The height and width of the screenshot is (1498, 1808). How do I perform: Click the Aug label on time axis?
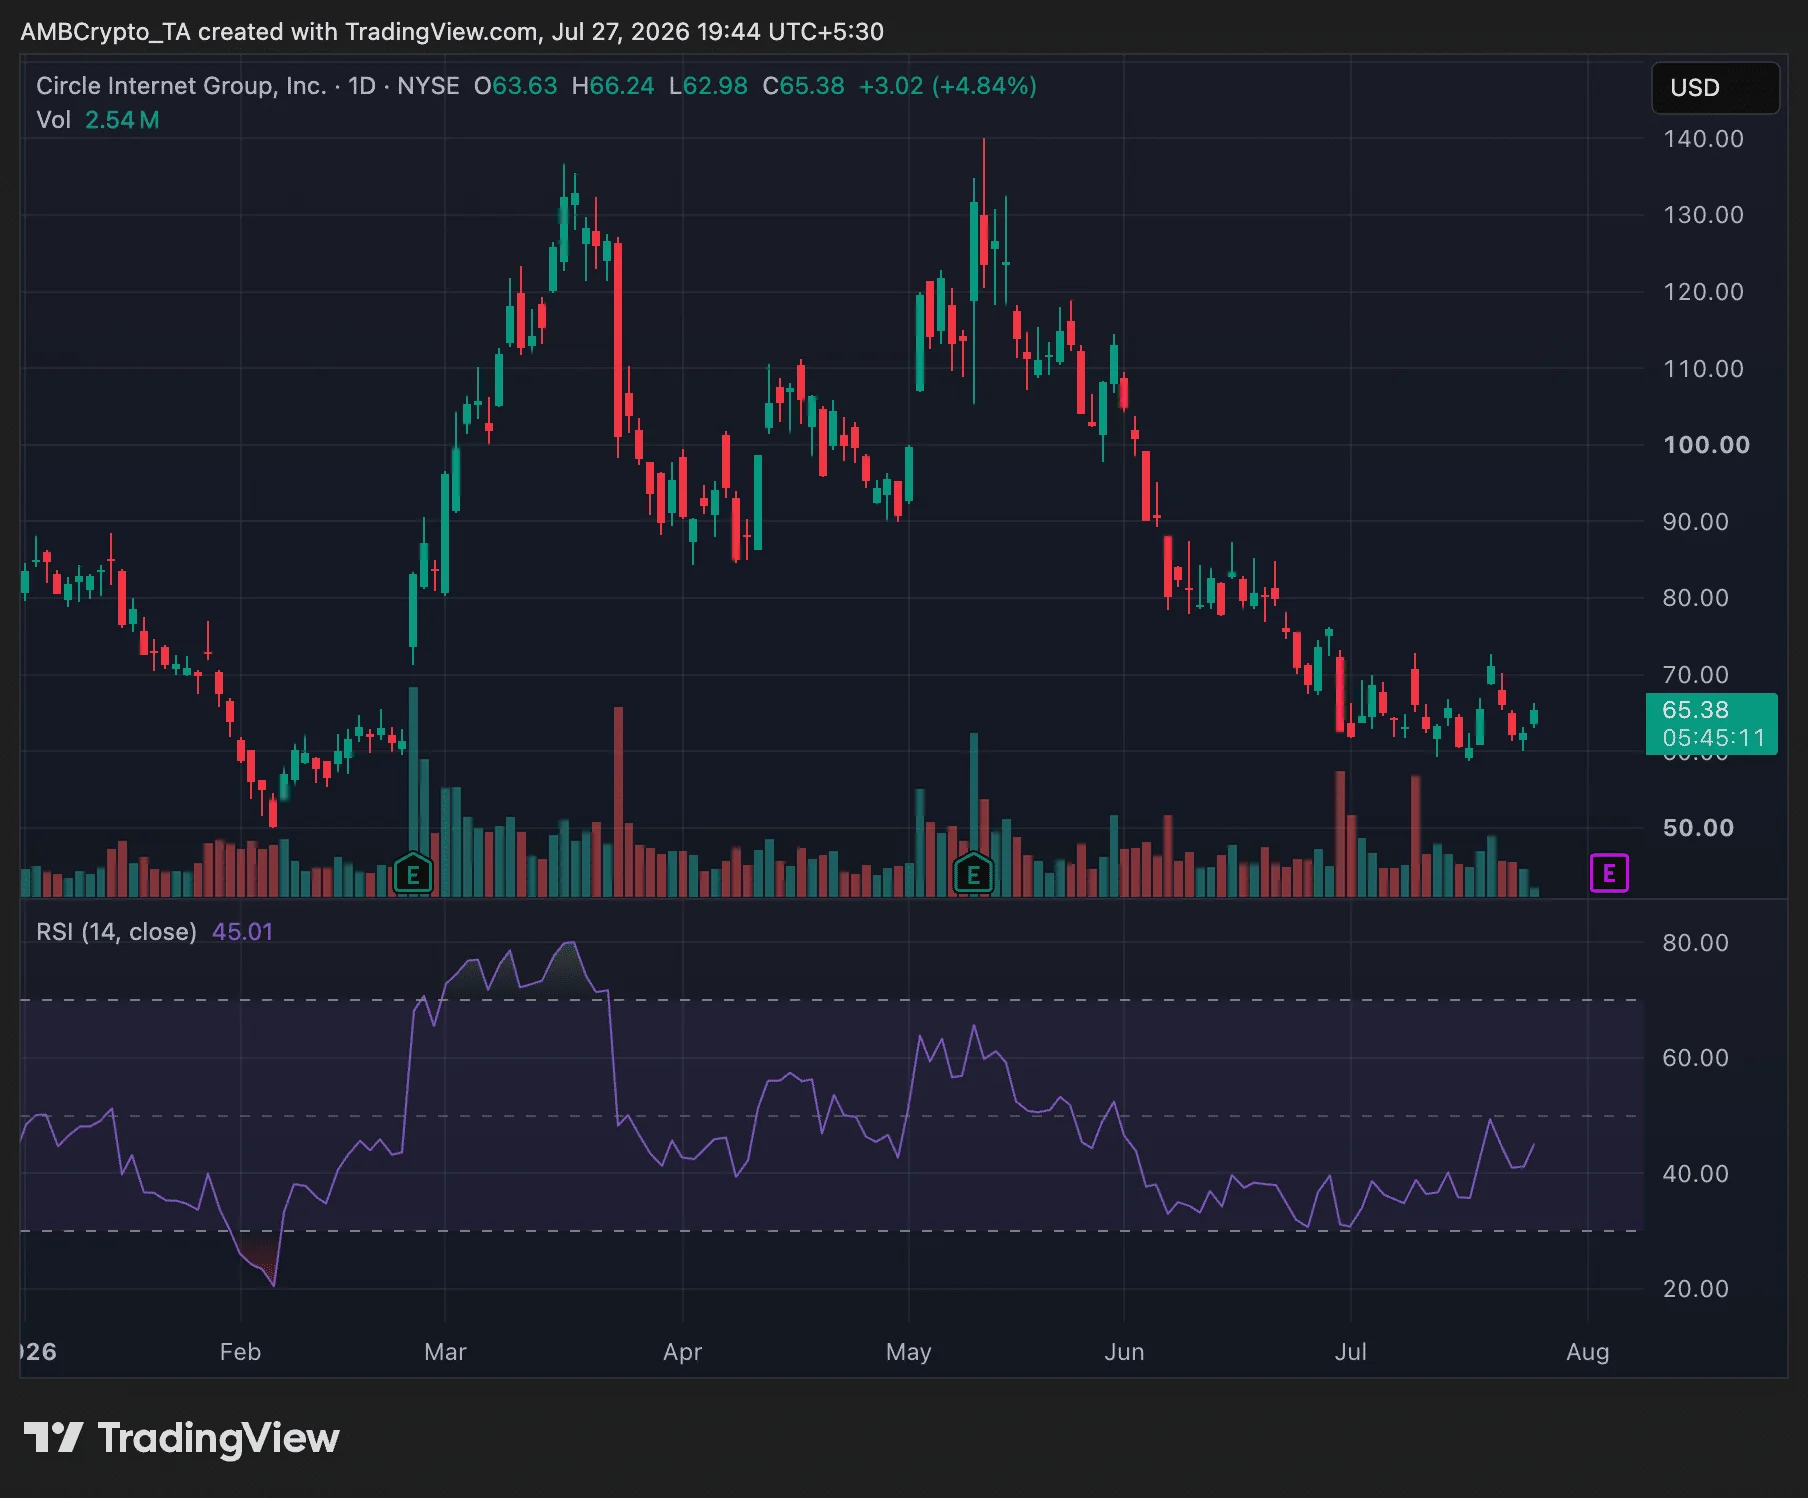pyautogui.click(x=1588, y=1352)
